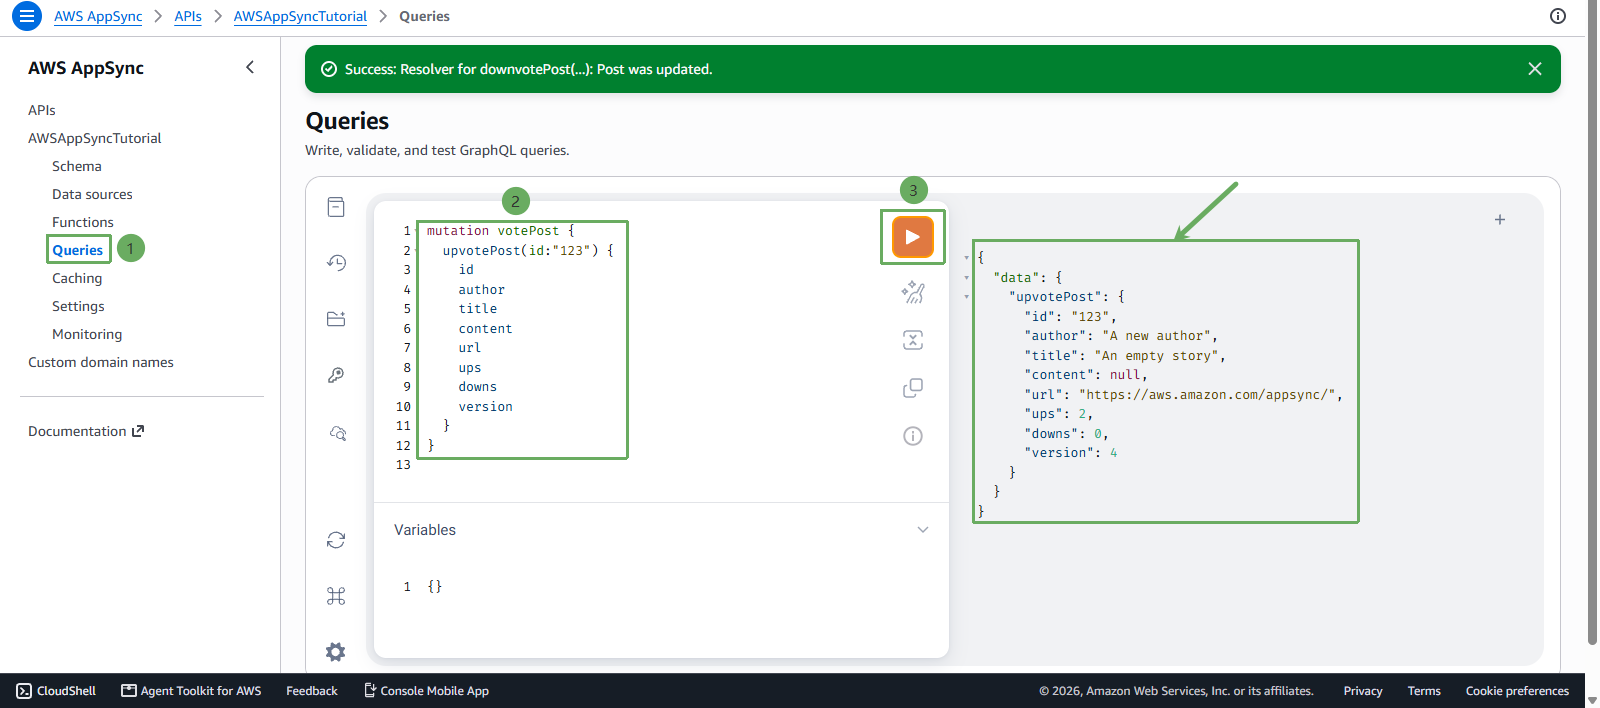1600x708 pixels.
Task: Open the hamburger navigation menu
Action: click(26, 16)
